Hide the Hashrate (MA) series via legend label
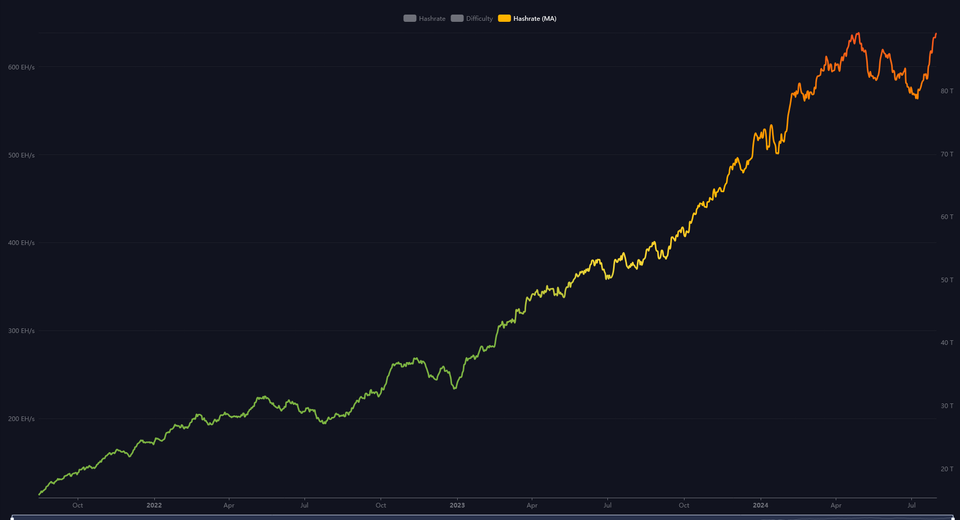 pyautogui.click(x=535, y=18)
